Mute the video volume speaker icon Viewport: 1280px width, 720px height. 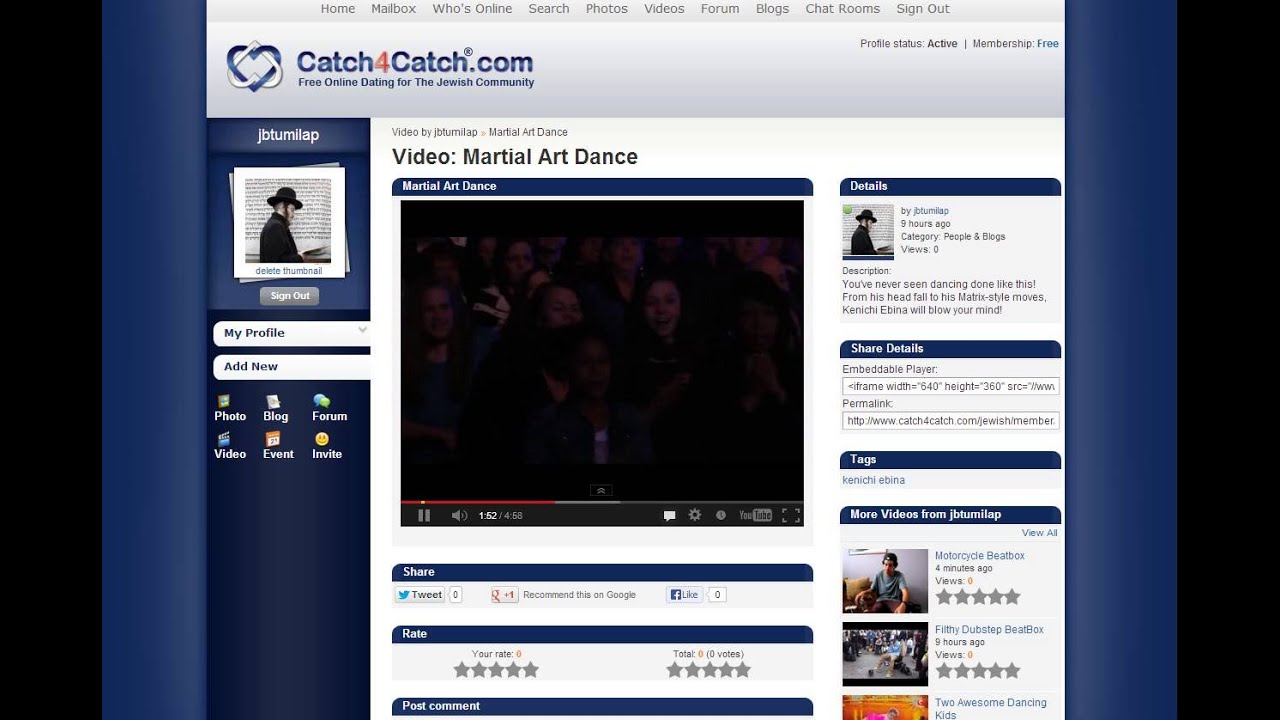click(x=459, y=515)
